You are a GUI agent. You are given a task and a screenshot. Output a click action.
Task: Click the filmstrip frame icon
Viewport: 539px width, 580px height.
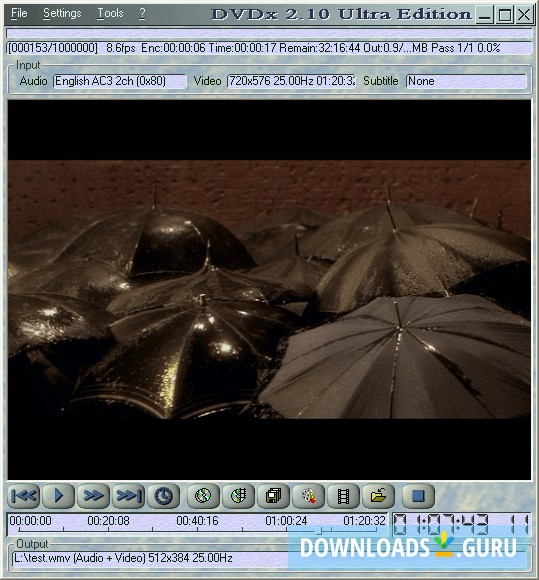343,496
